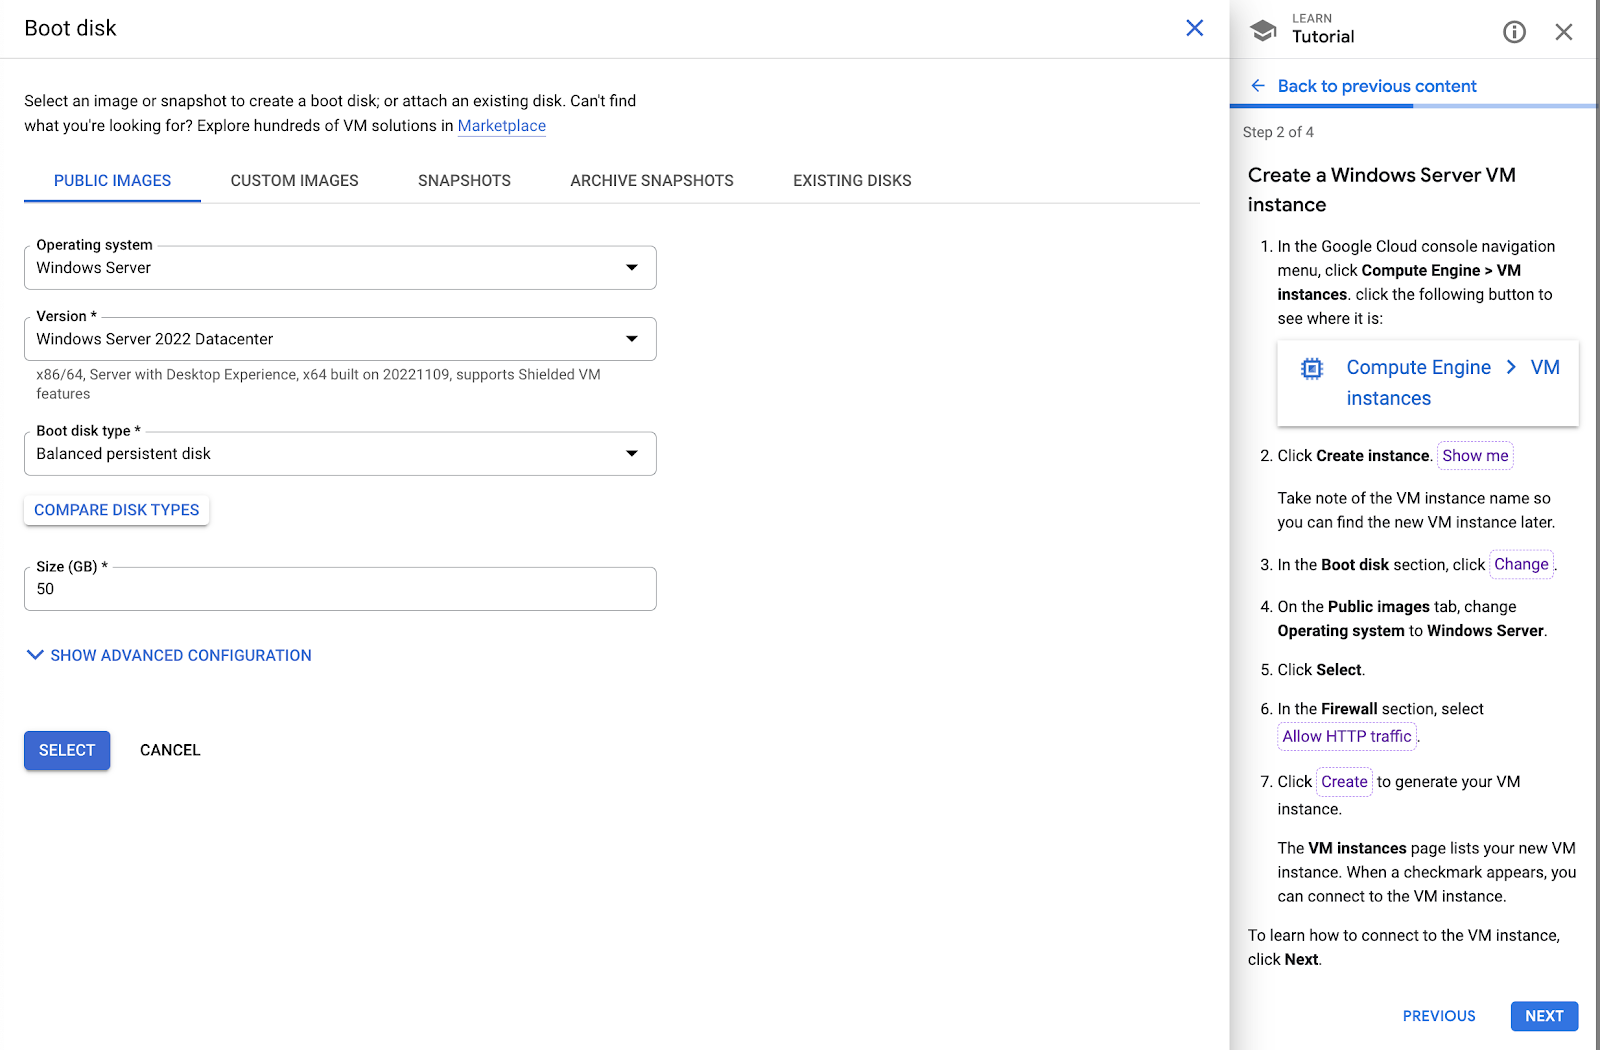
Task: Click the Show me chip
Action: pos(1475,456)
